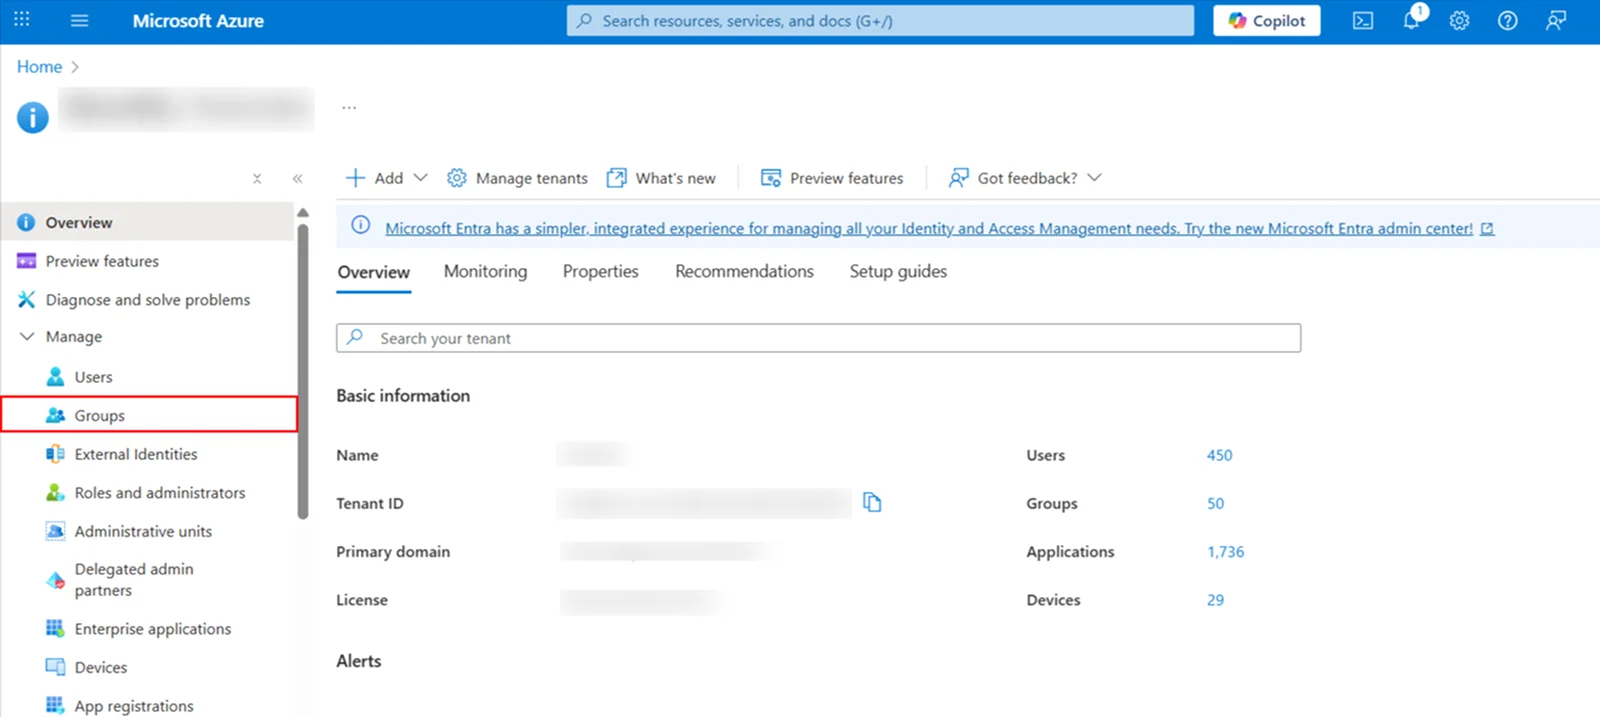
Task: Click the info icon in the banner
Action: pyautogui.click(x=361, y=226)
